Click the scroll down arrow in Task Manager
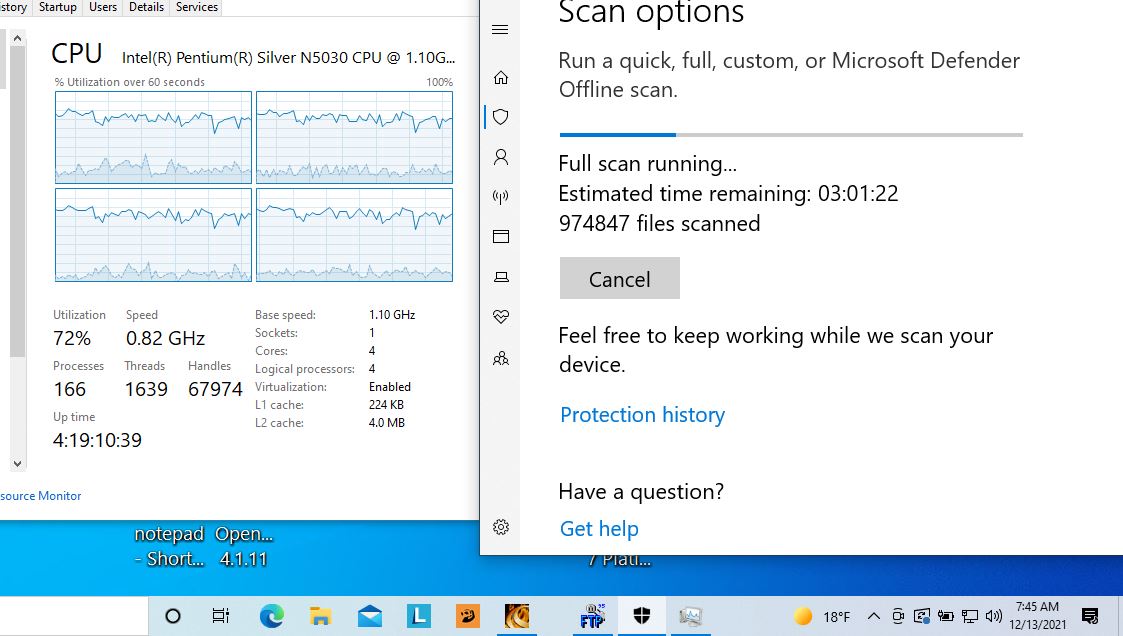The image size is (1123, 636). [x=17, y=463]
